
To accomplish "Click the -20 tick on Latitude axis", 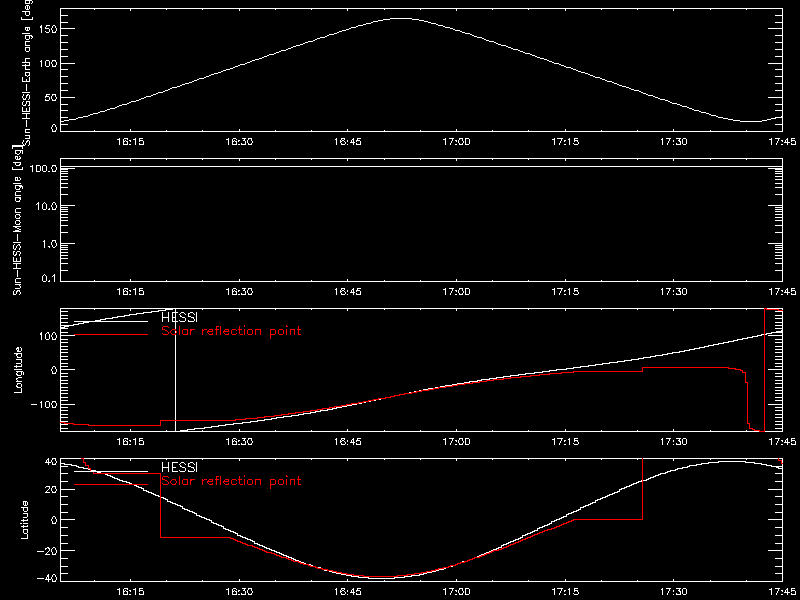I will point(47,551).
